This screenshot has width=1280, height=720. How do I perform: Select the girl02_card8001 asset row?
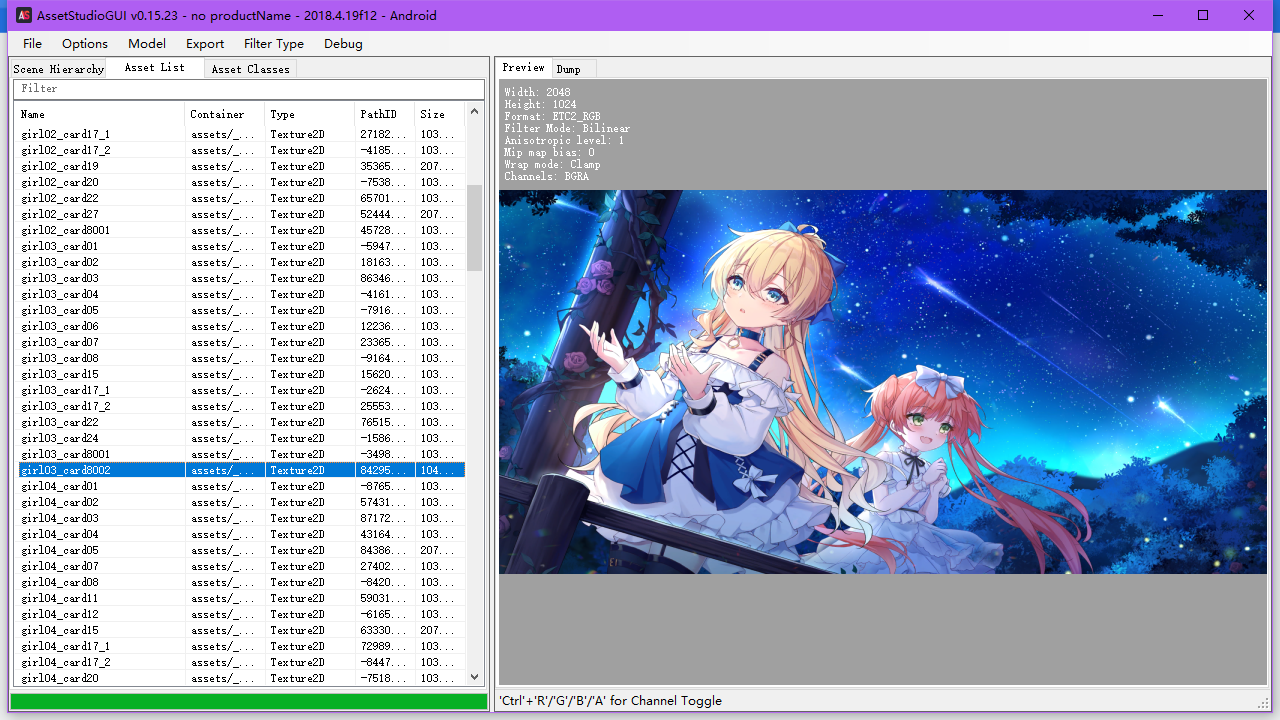click(x=240, y=230)
